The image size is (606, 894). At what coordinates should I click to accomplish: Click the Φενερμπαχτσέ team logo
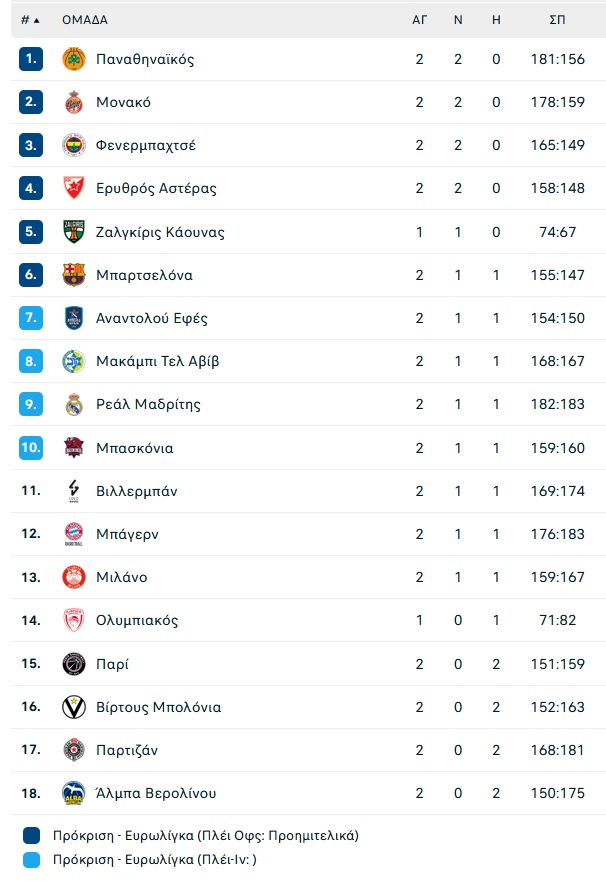click(x=74, y=145)
